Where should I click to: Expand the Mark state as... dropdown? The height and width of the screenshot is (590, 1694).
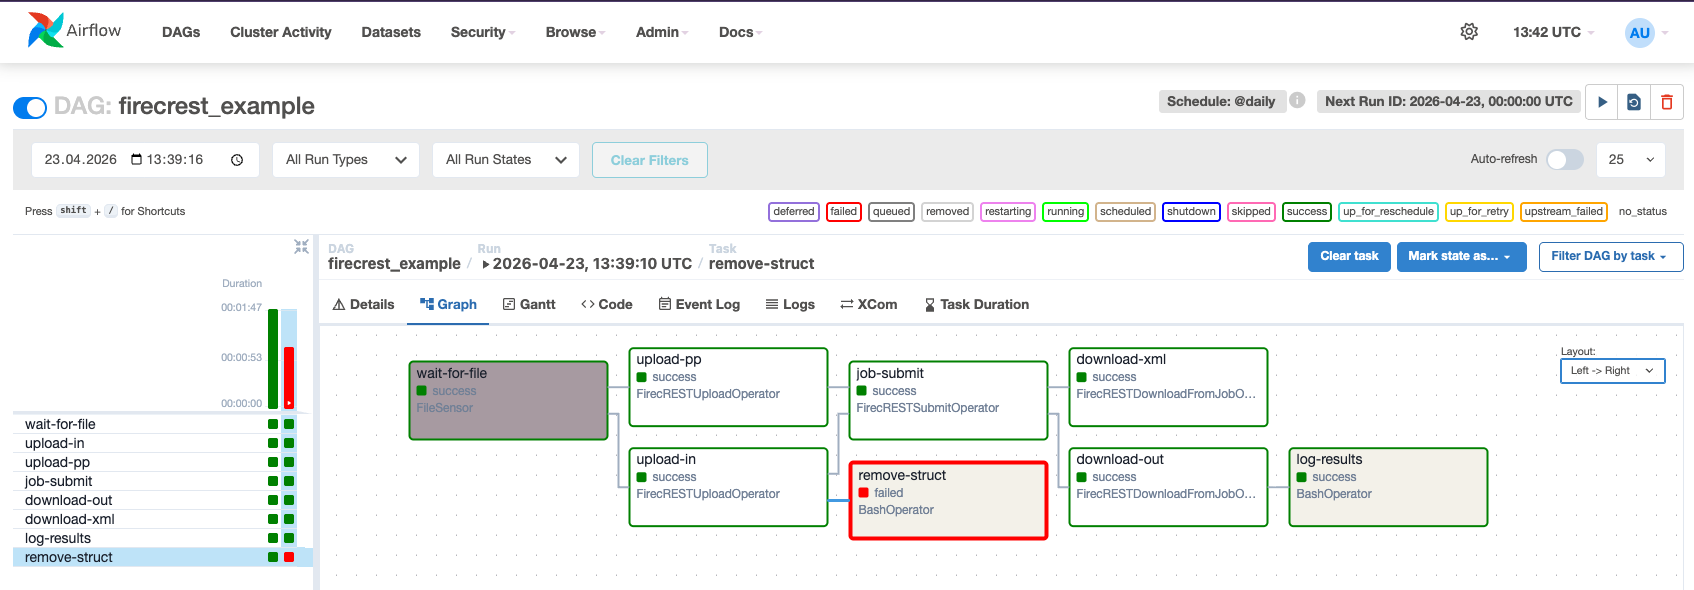(1461, 256)
